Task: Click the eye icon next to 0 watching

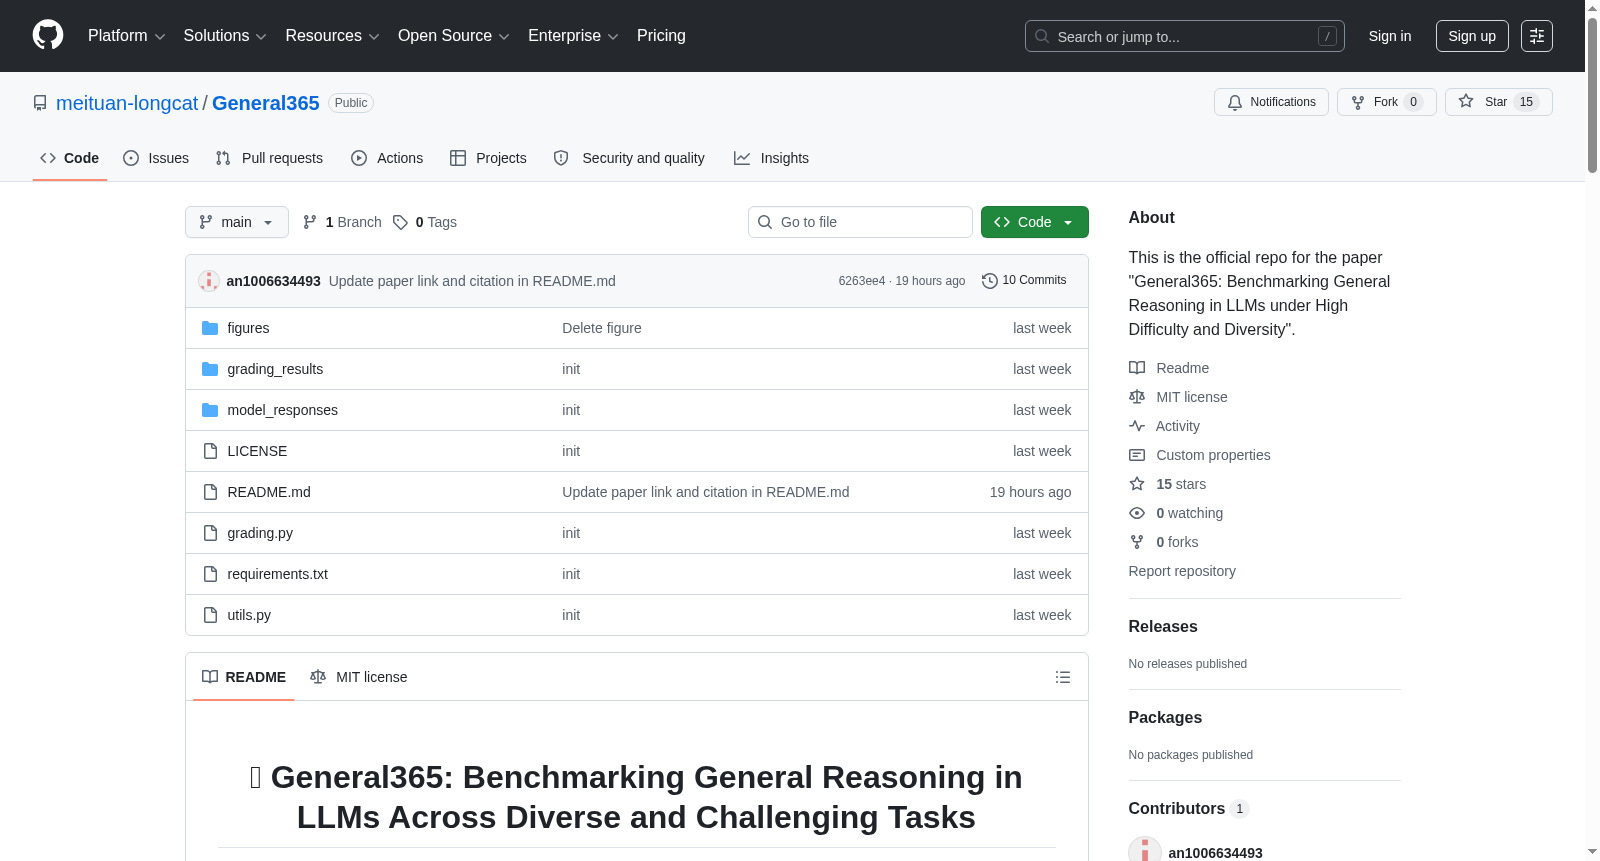Action: [1137, 513]
